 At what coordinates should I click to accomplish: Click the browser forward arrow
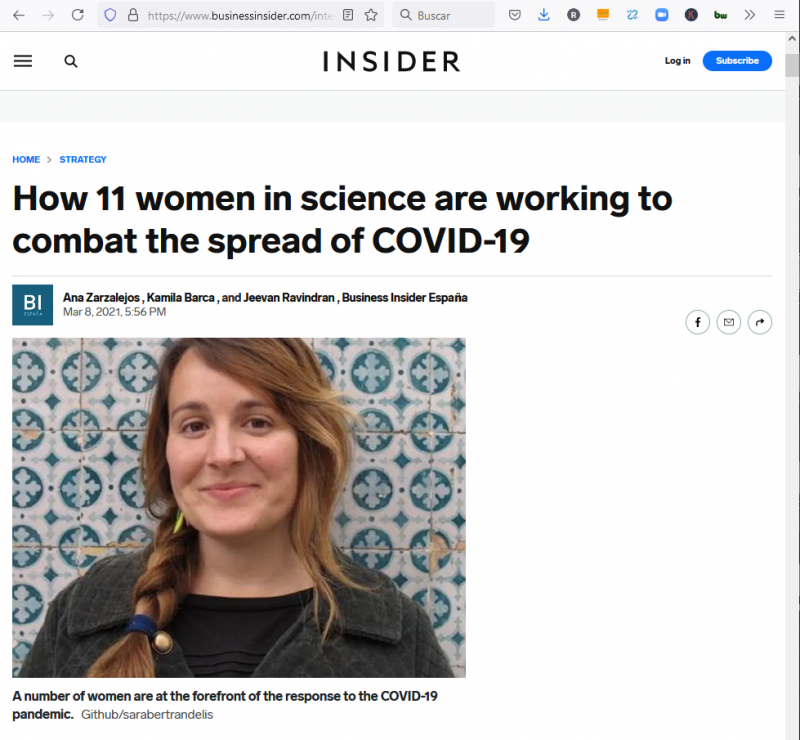[48, 15]
